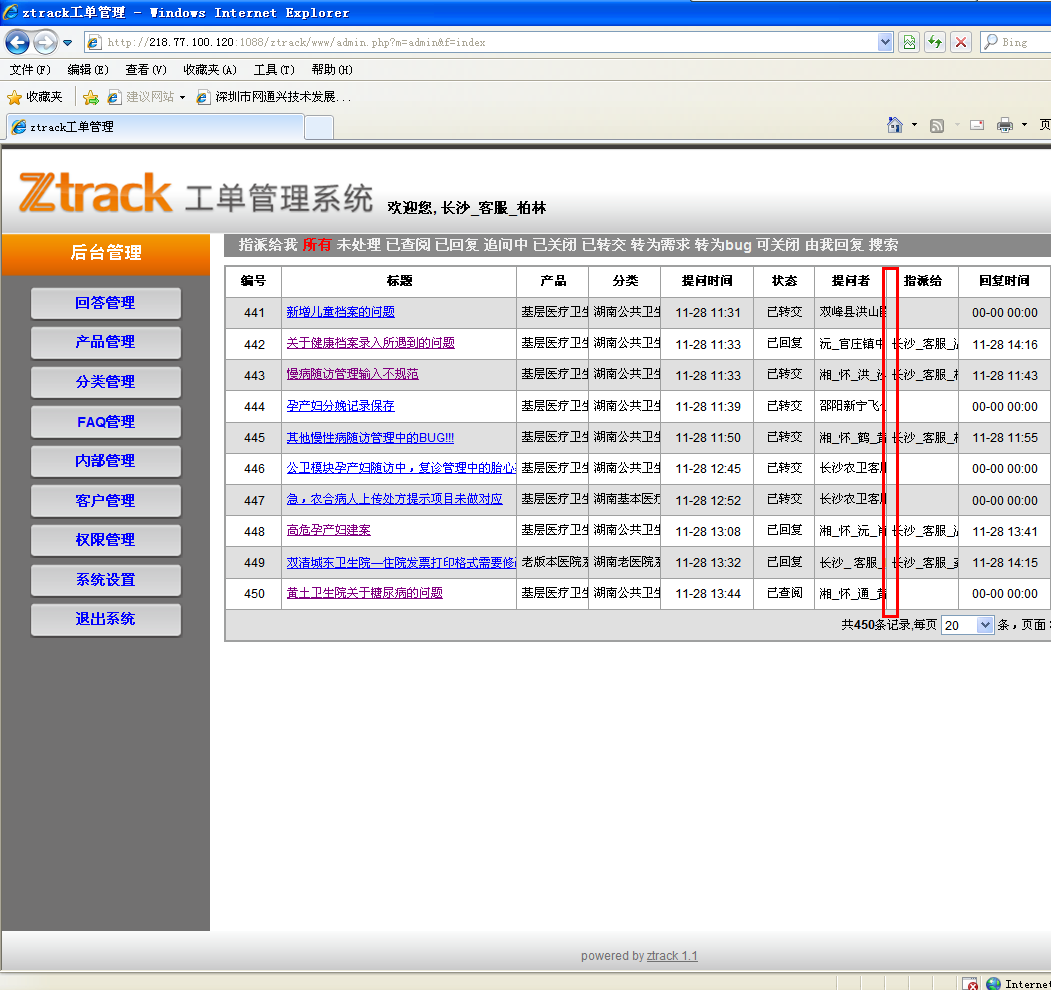Image resolution: width=1051 pixels, height=990 pixels.
Task: Select the 指派给我 filter
Action: tap(267, 245)
